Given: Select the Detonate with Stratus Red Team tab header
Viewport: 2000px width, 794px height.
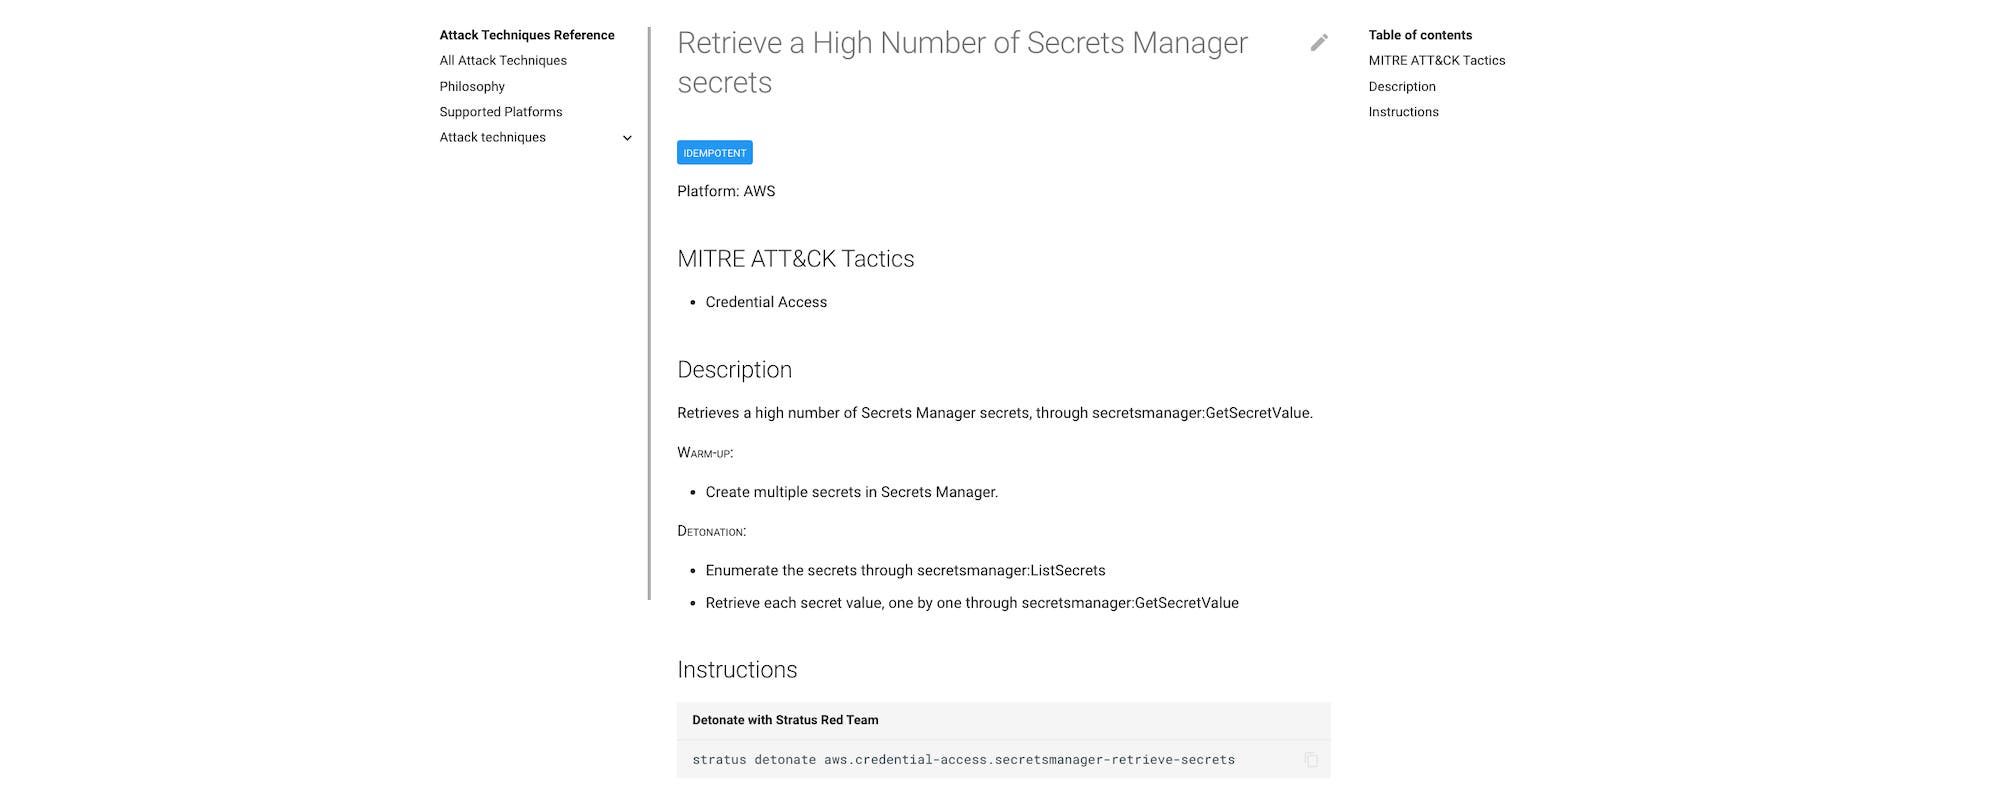Looking at the screenshot, I should coord(785,719).
